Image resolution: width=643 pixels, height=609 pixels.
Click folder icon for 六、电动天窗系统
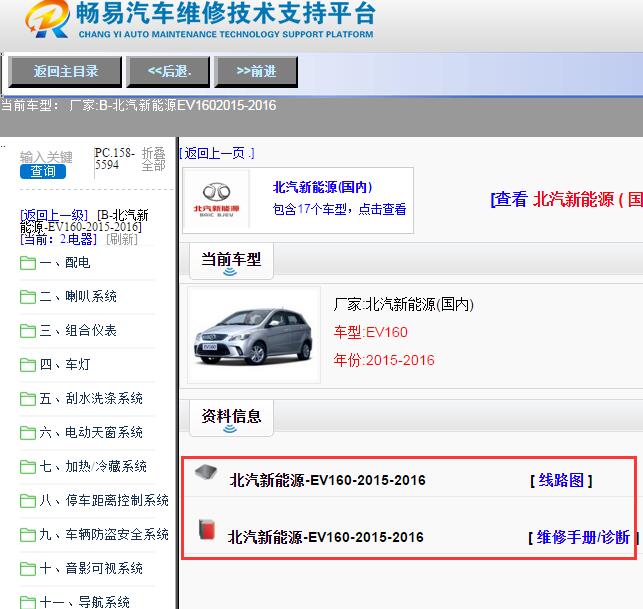(x=28, y=433)
